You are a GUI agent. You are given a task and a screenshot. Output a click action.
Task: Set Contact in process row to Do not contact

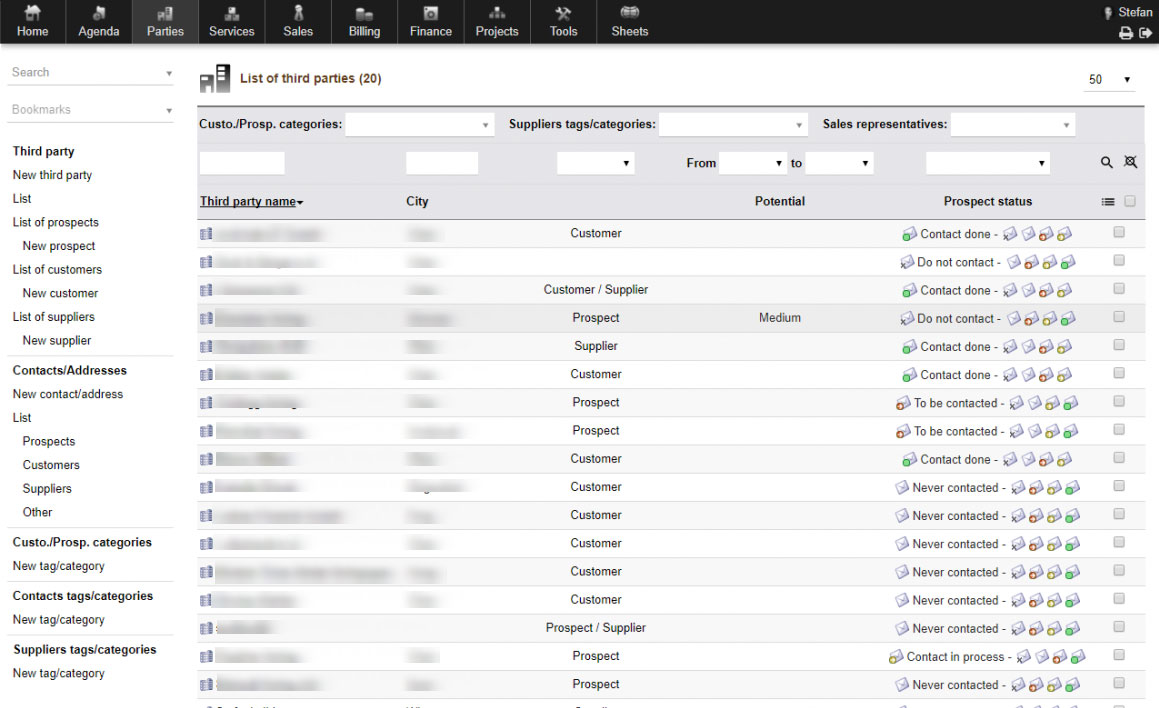pyautogui.click(x=1024, y=657)
